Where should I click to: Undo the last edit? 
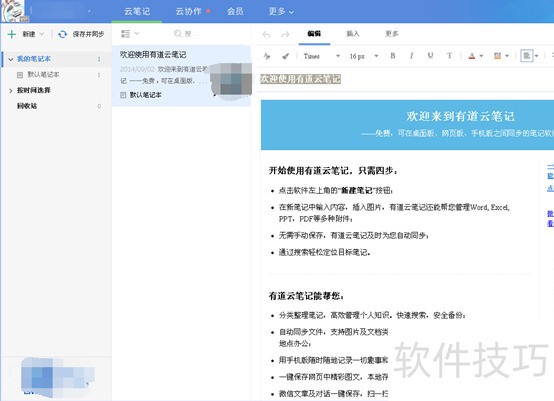[x=266, y=34]
